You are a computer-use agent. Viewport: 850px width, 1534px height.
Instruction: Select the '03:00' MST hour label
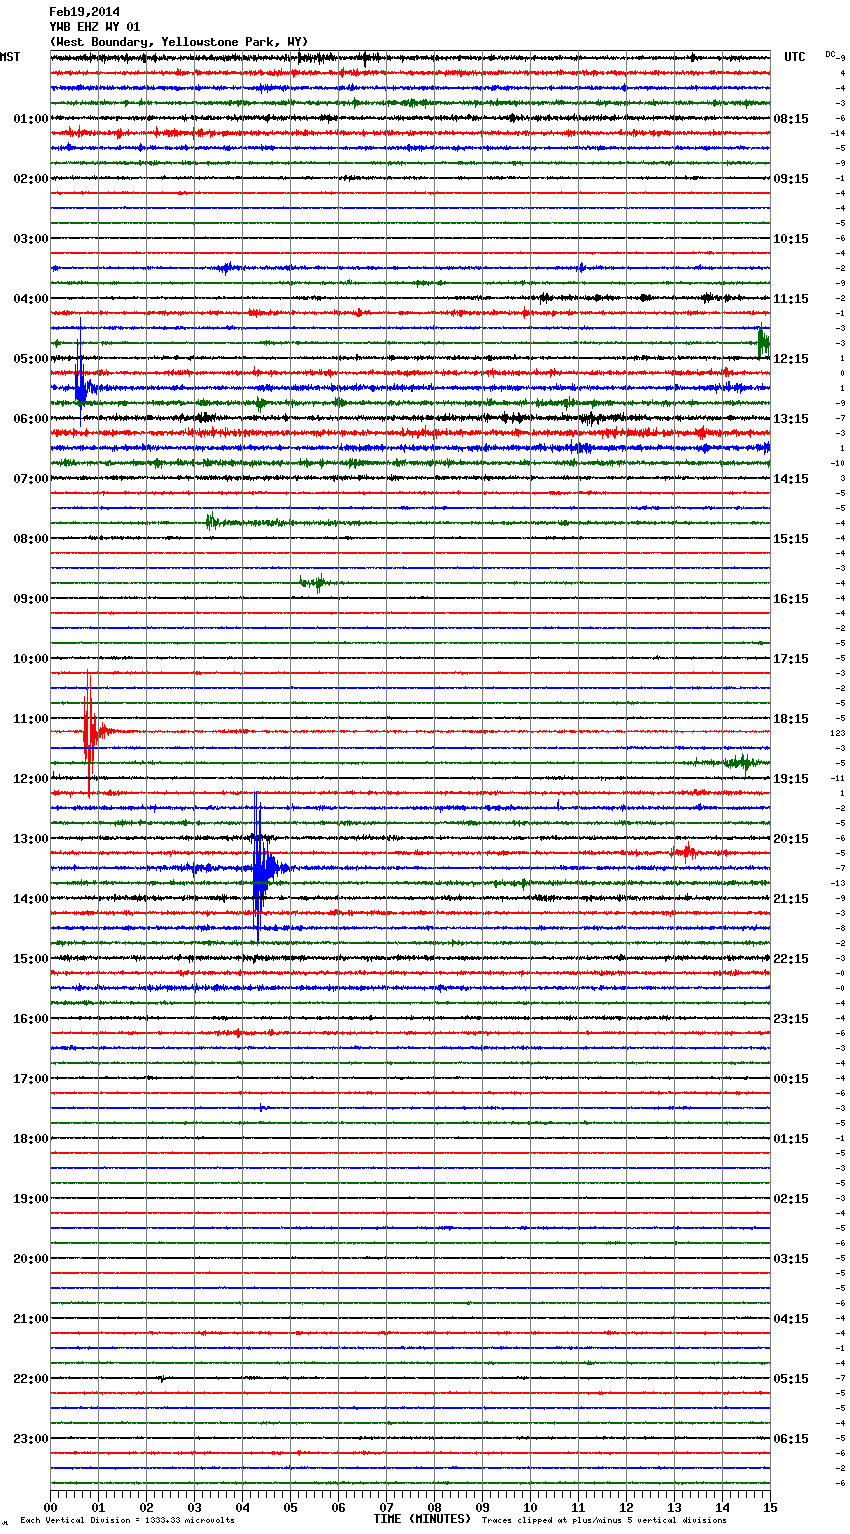point(31,239)
